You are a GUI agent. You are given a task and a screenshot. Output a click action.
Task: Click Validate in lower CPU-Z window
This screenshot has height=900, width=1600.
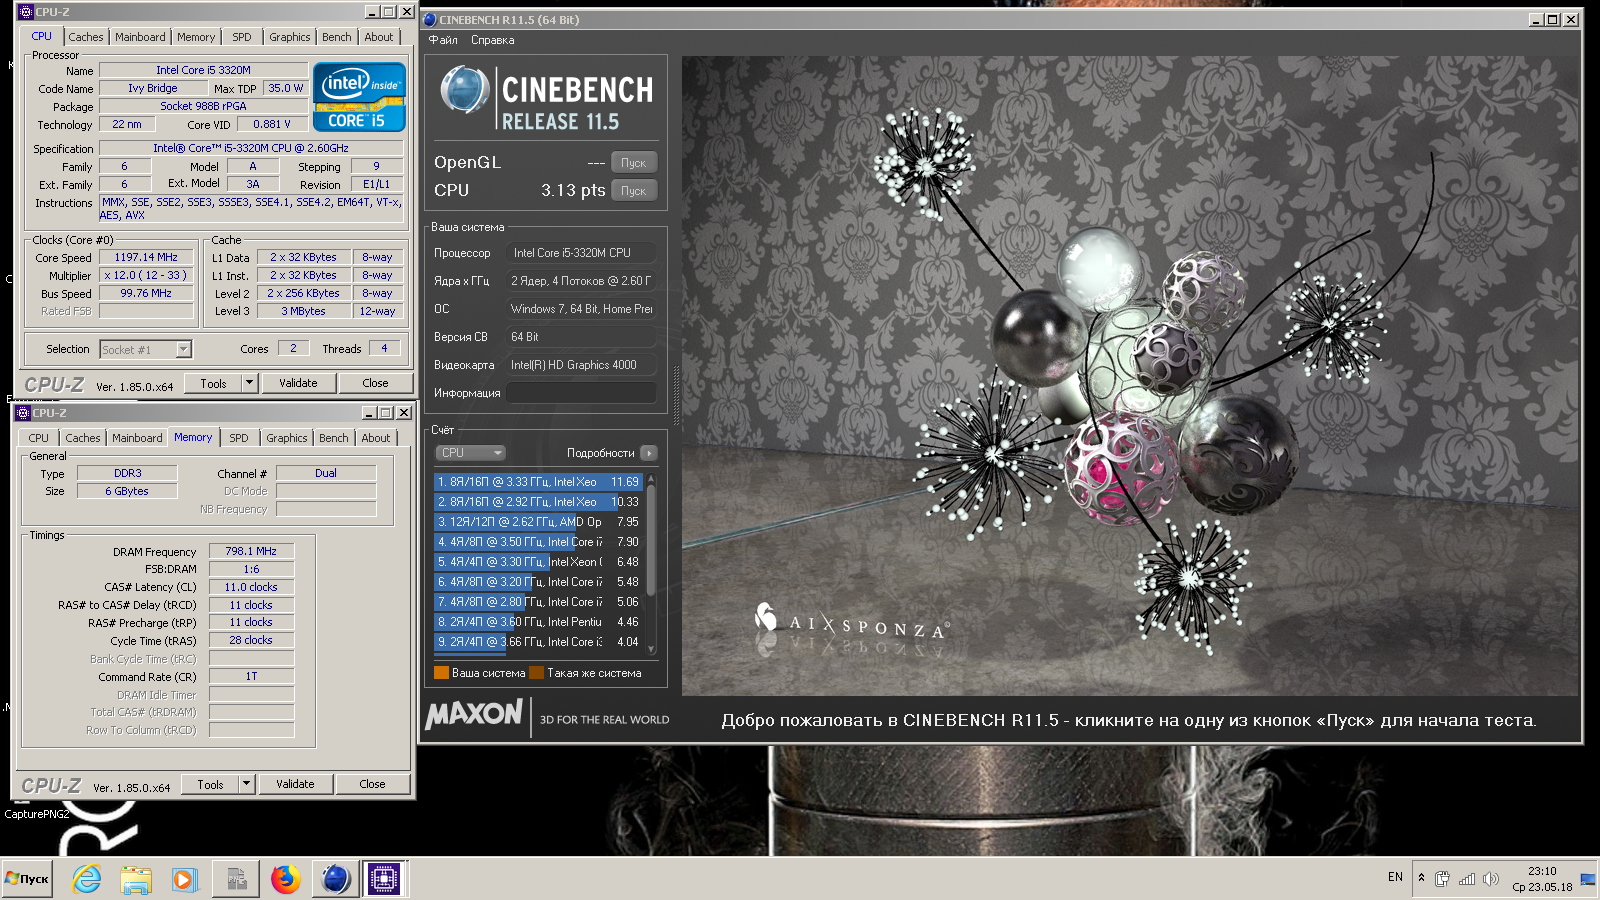[x=295, y=784]
